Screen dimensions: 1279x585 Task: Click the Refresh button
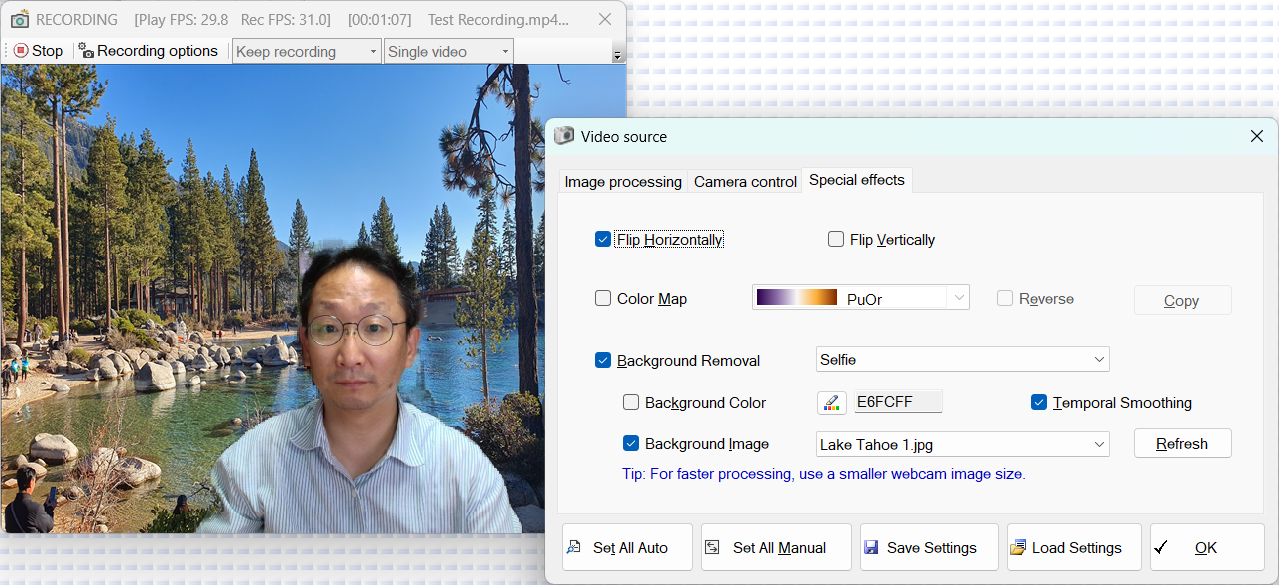tap(1182, 444)
